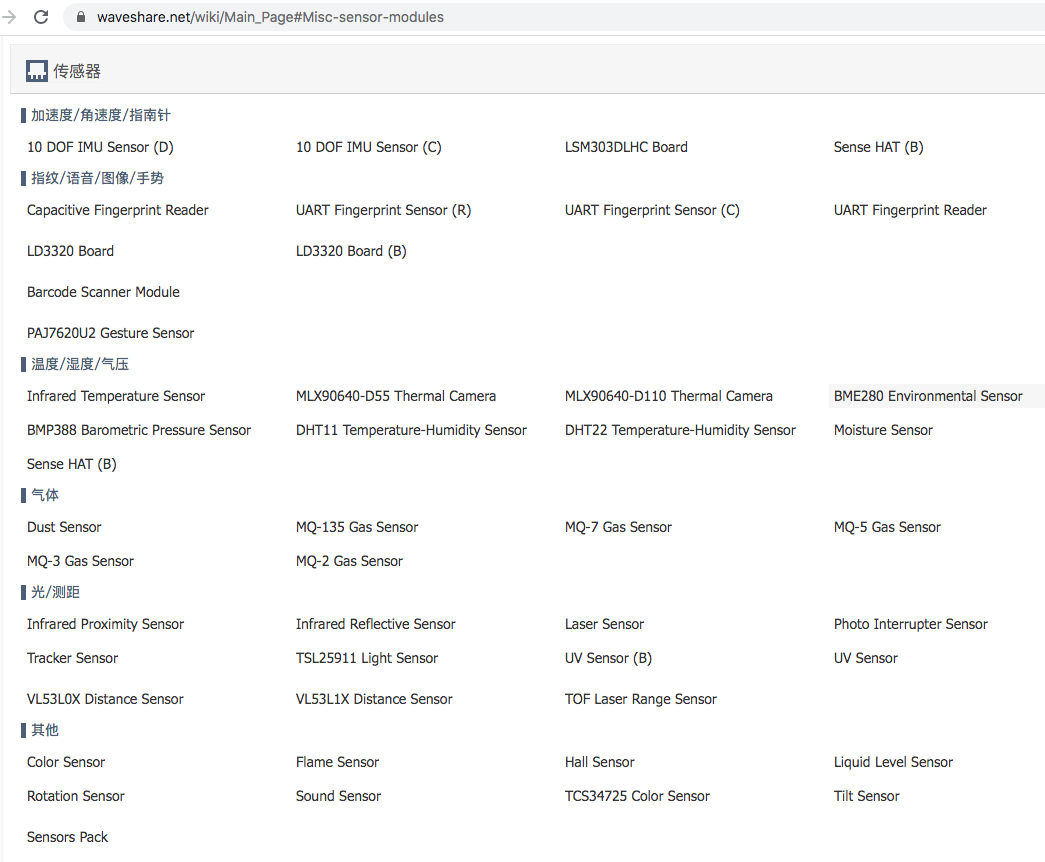Open Sense HAT (B) under accelerometer section
This screenshot has width=1045, height=862.
coord(878,147)
